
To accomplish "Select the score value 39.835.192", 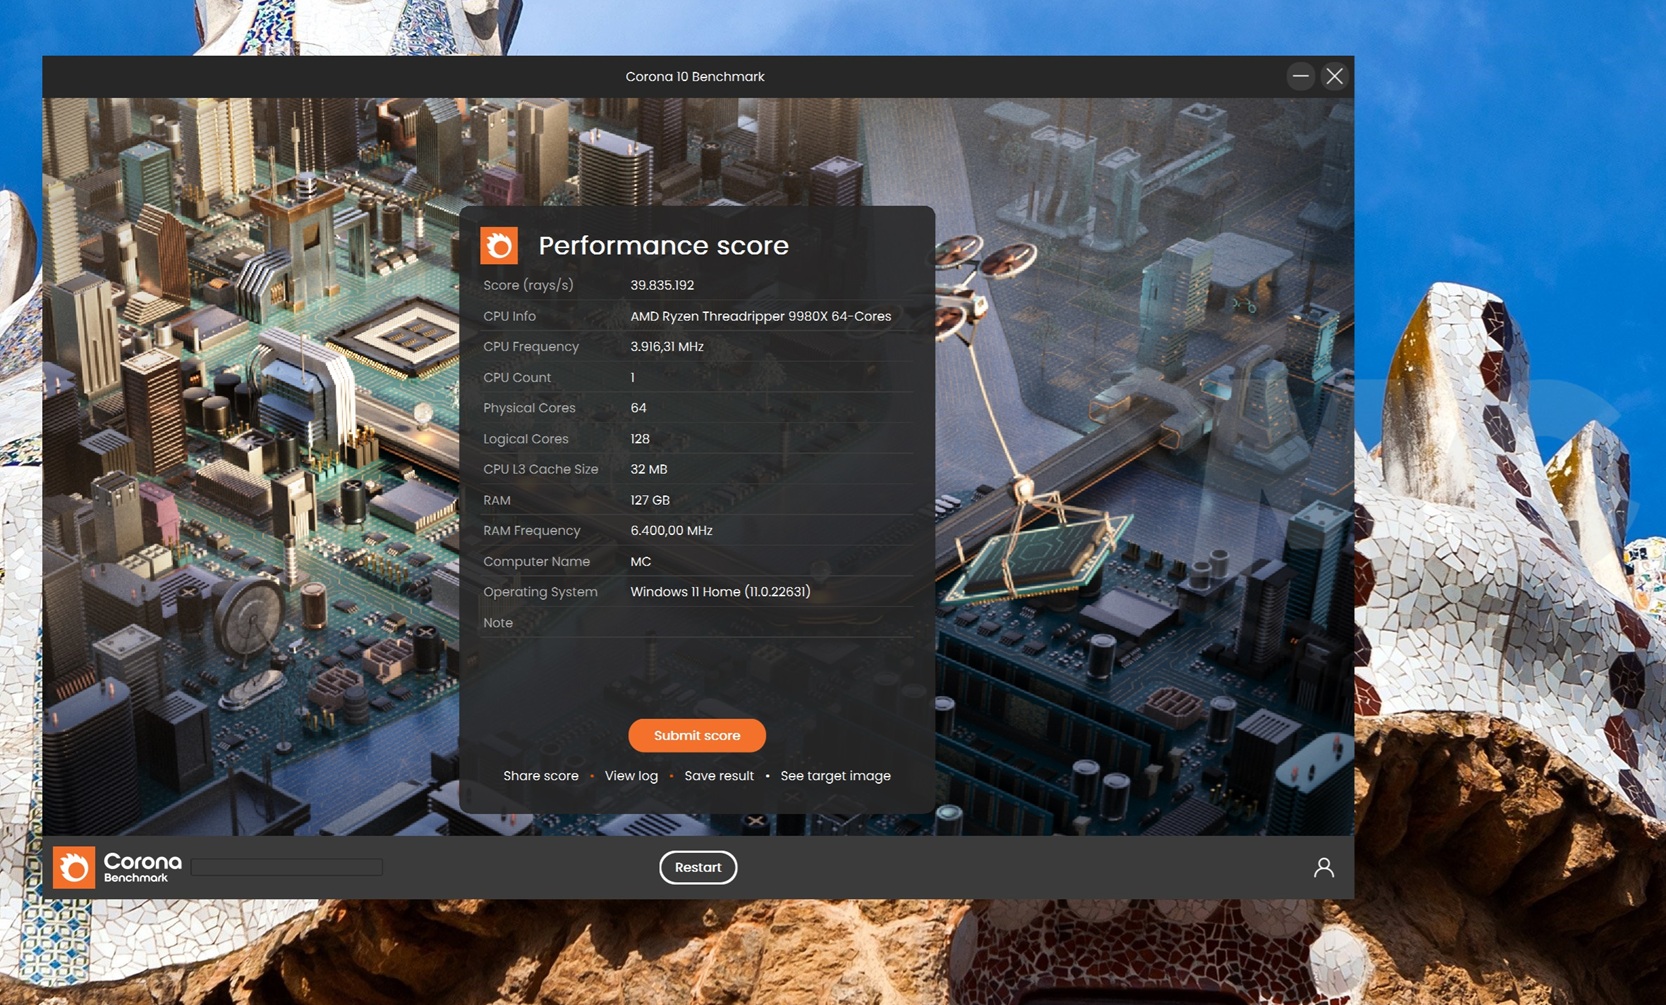I will click(662, 285).
